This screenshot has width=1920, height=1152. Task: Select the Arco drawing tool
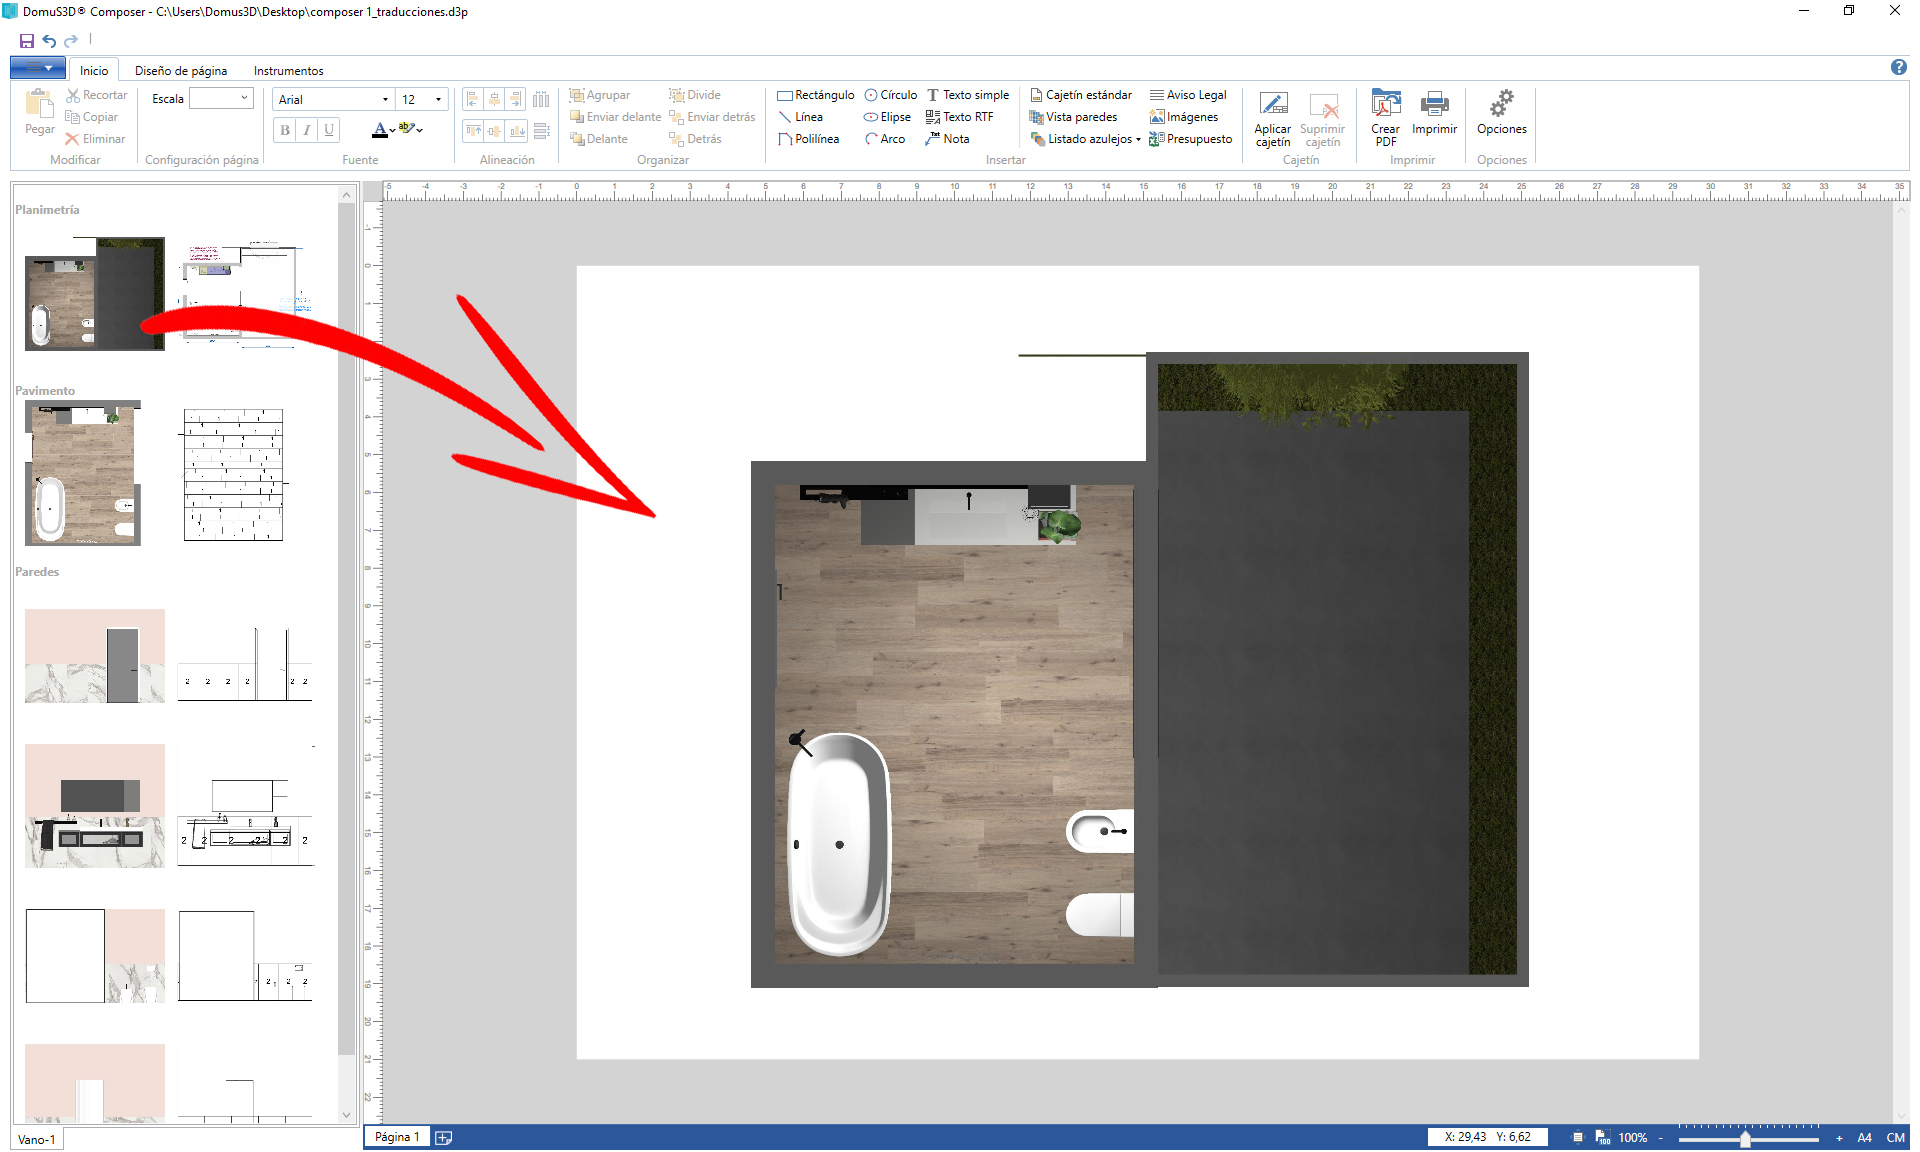(885, 139)
